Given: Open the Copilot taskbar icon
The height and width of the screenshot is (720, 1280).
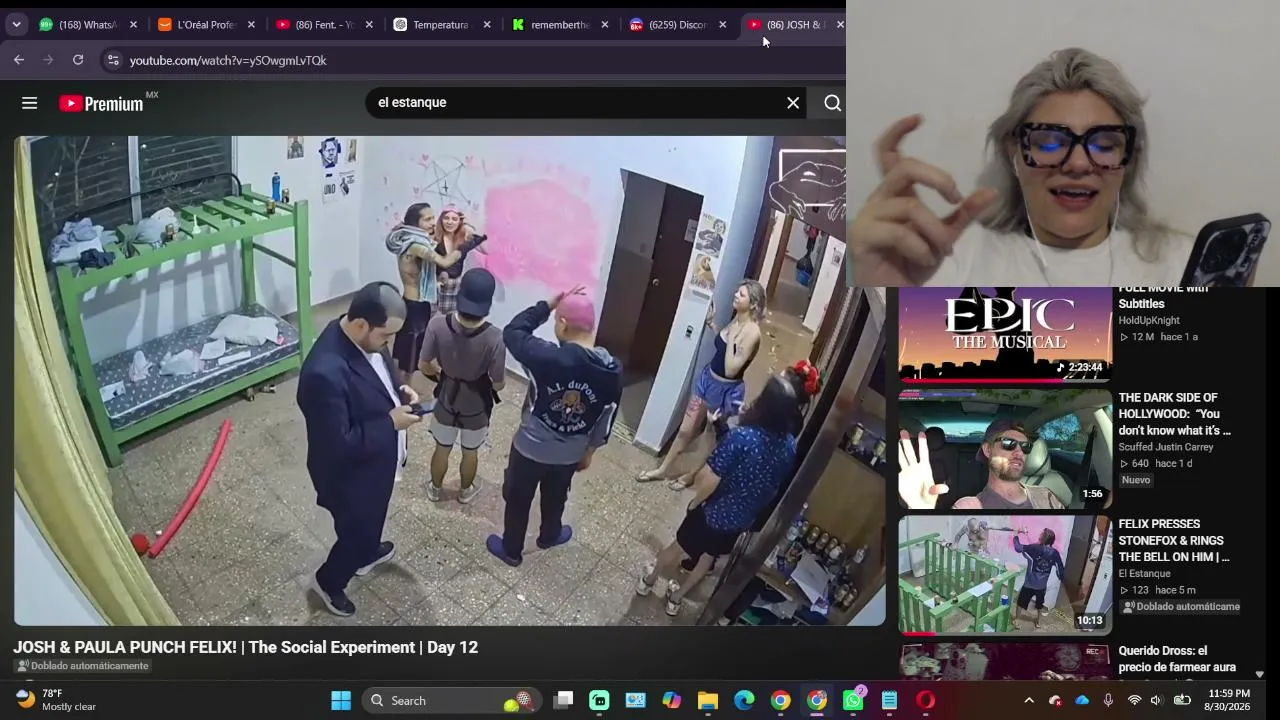Looking at the screenshot, I should click(671, 700).
